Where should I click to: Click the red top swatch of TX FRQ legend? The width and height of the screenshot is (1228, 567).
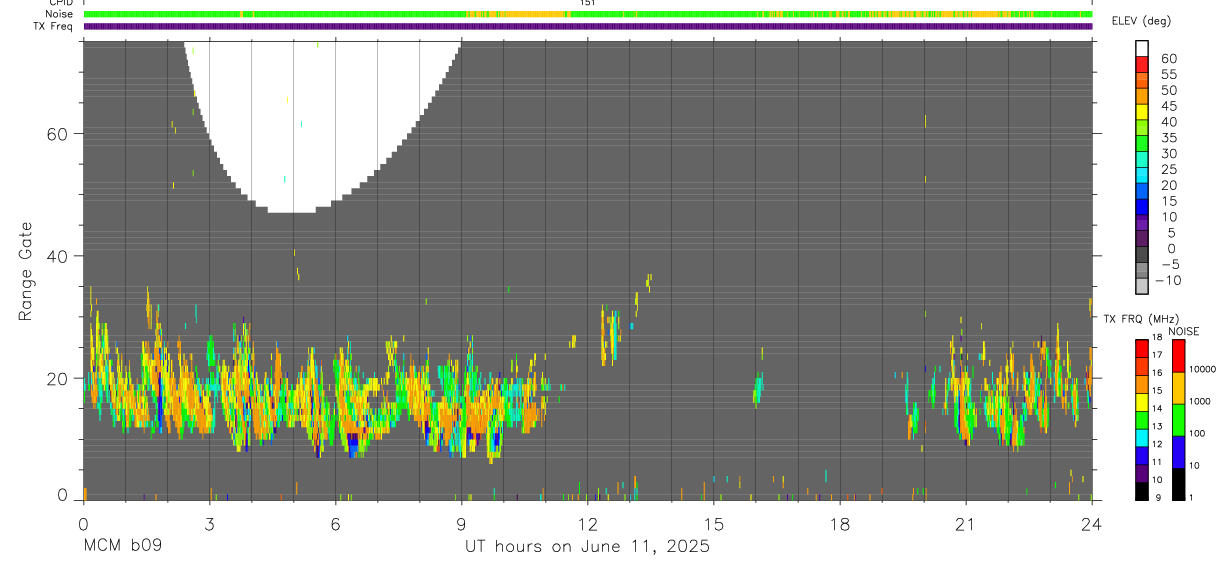1141,347
